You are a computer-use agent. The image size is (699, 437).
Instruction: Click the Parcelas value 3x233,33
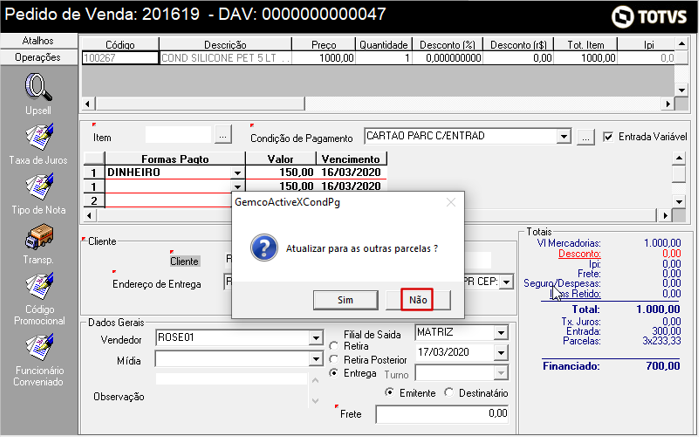(x=662, y=341)
